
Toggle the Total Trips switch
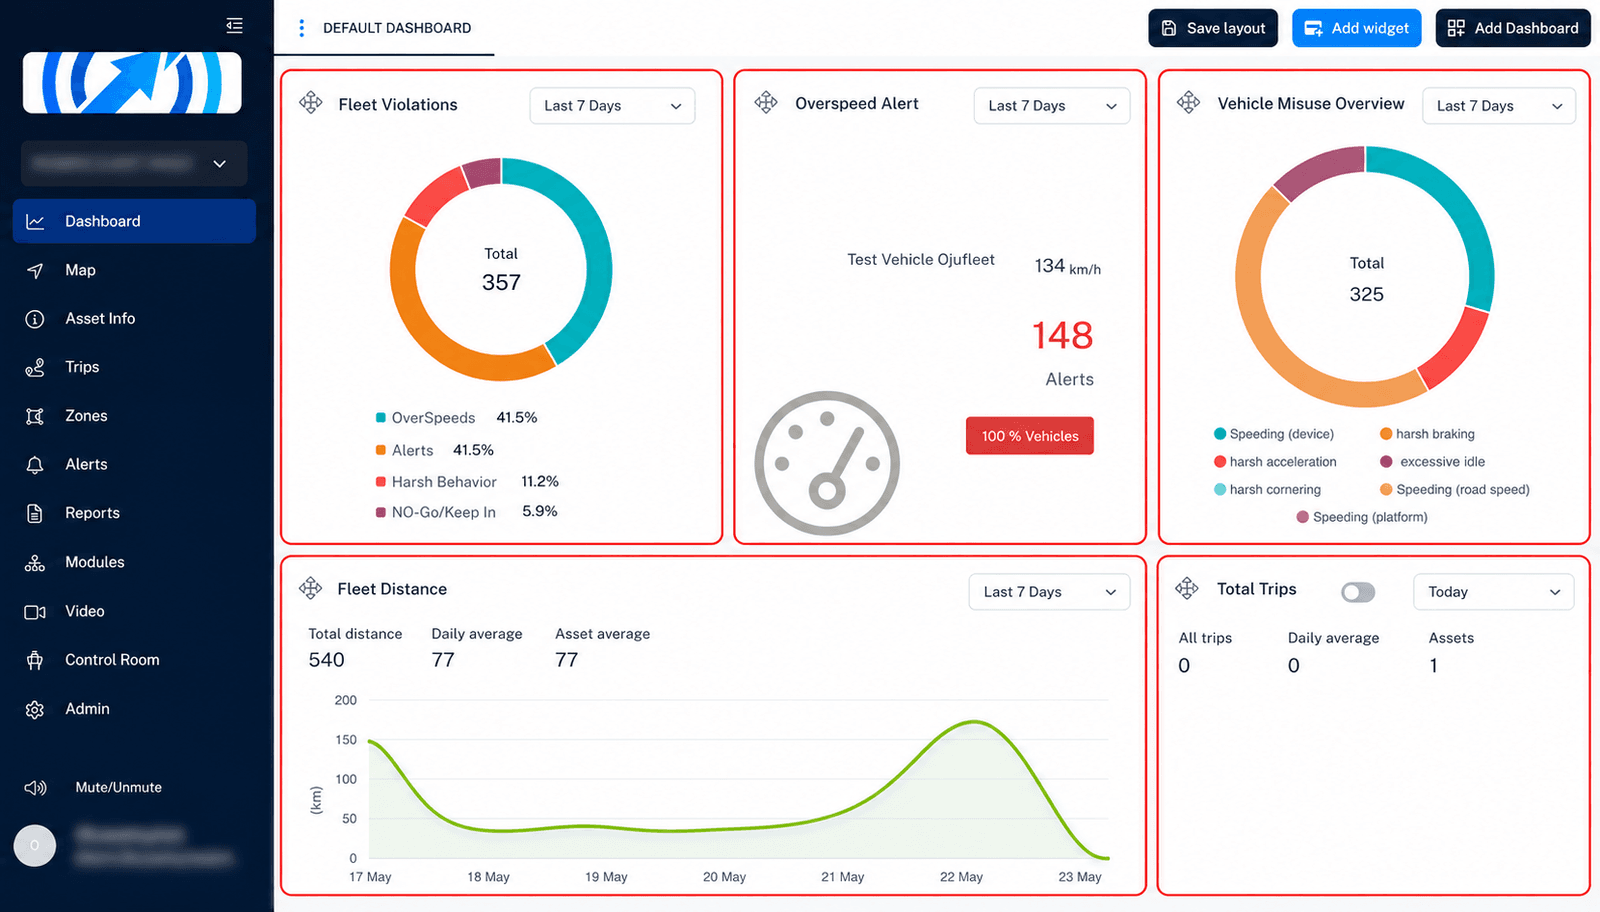(x=1358, y=592)
